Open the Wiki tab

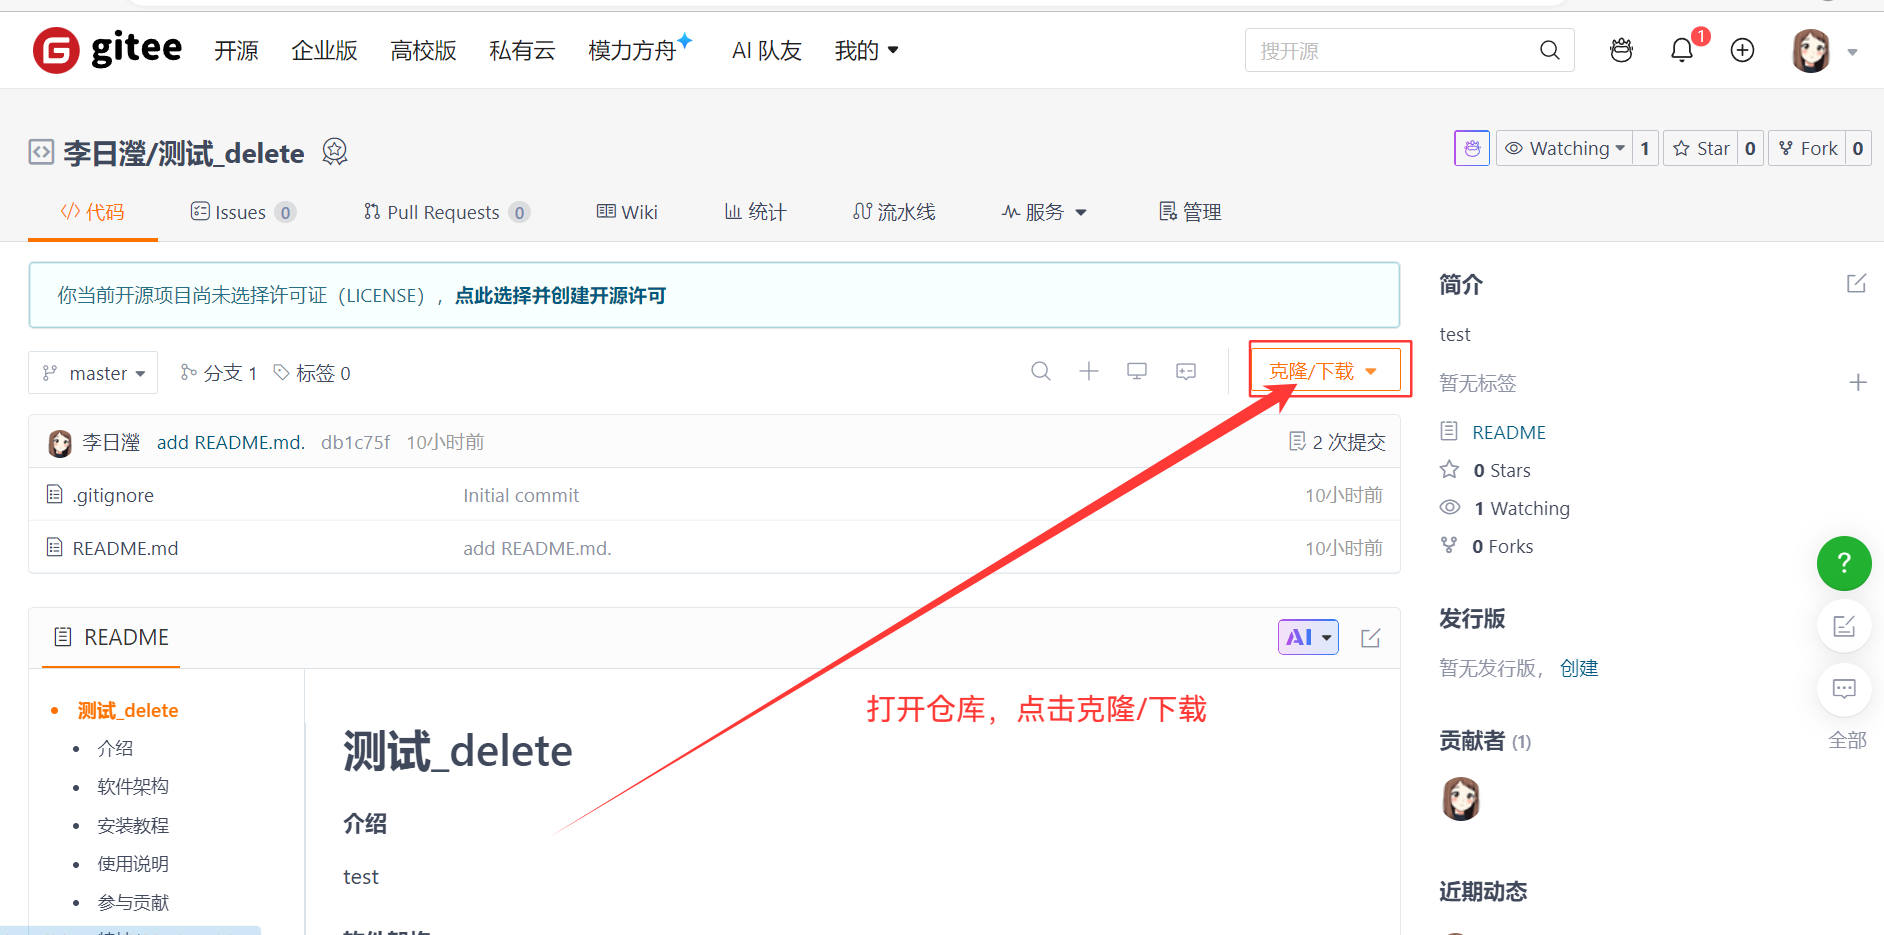click(627, 212)
